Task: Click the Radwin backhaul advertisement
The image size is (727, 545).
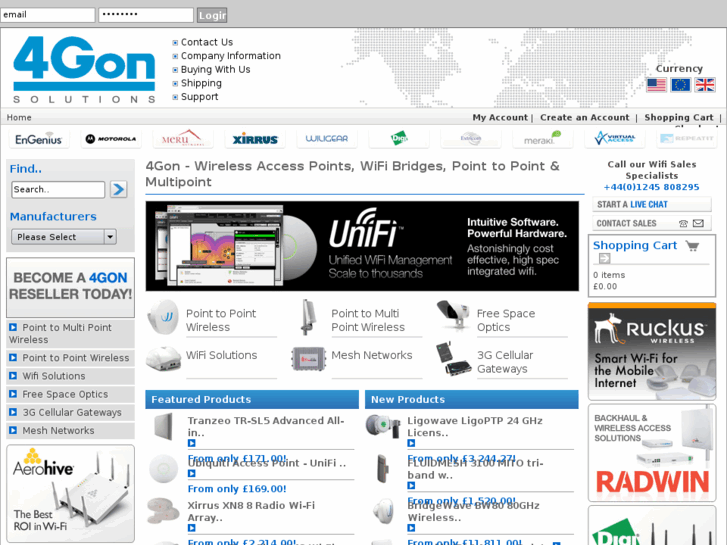Action: click(x=652, y=453)
